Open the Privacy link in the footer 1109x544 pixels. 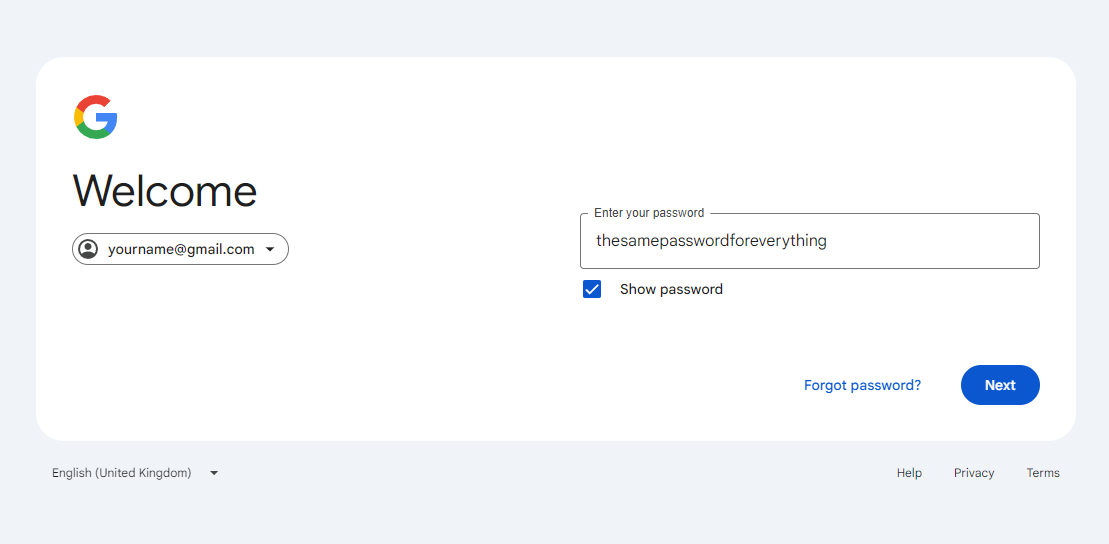pyautogui.click(x=974, y=473)
